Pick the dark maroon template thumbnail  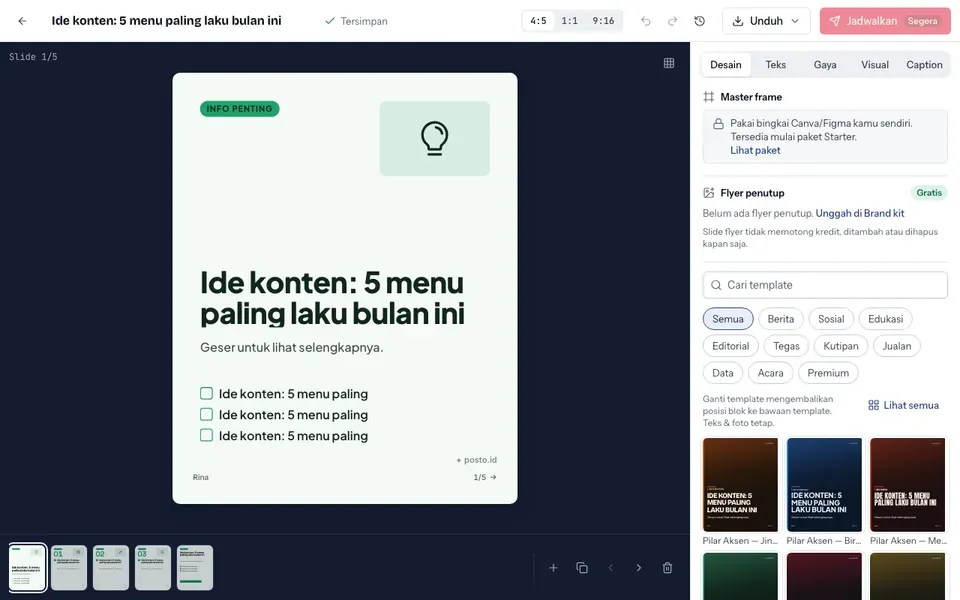click(824, 576)
